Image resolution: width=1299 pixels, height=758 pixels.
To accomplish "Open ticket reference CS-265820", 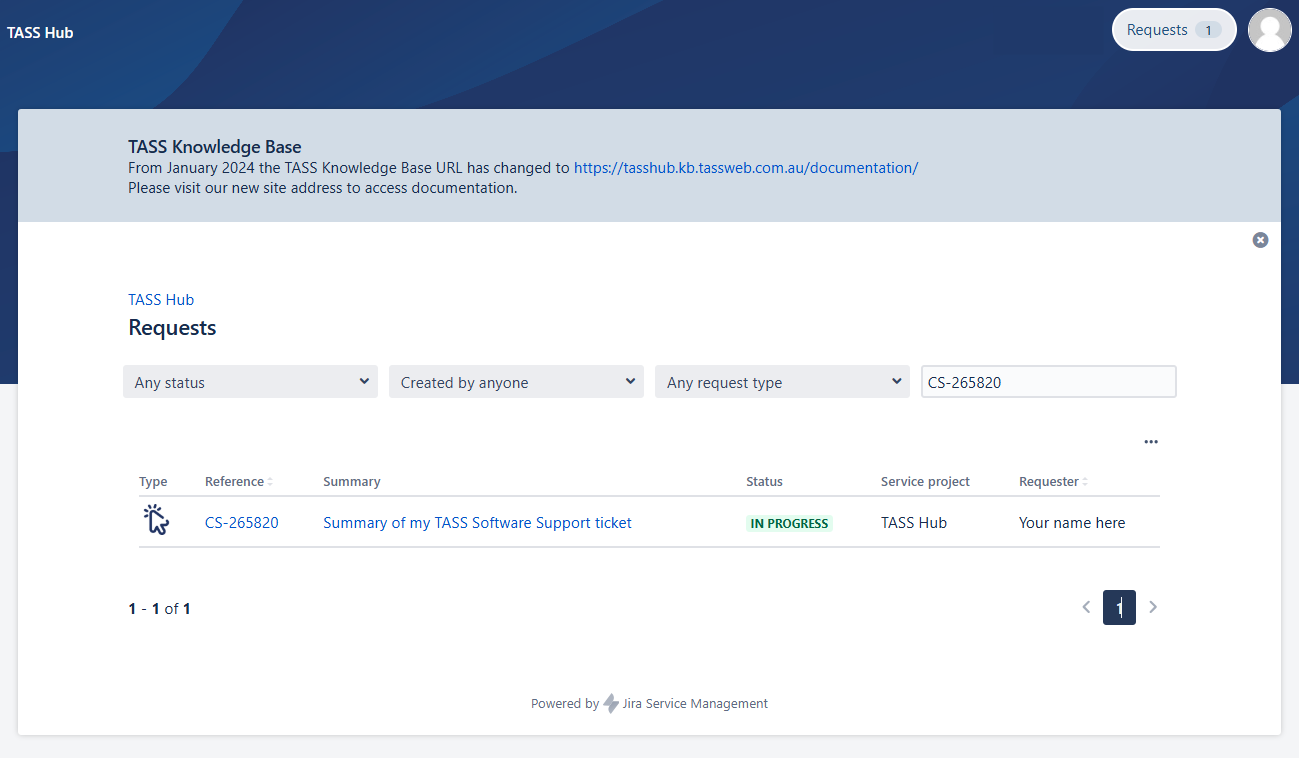I will [x=241, y=523].
